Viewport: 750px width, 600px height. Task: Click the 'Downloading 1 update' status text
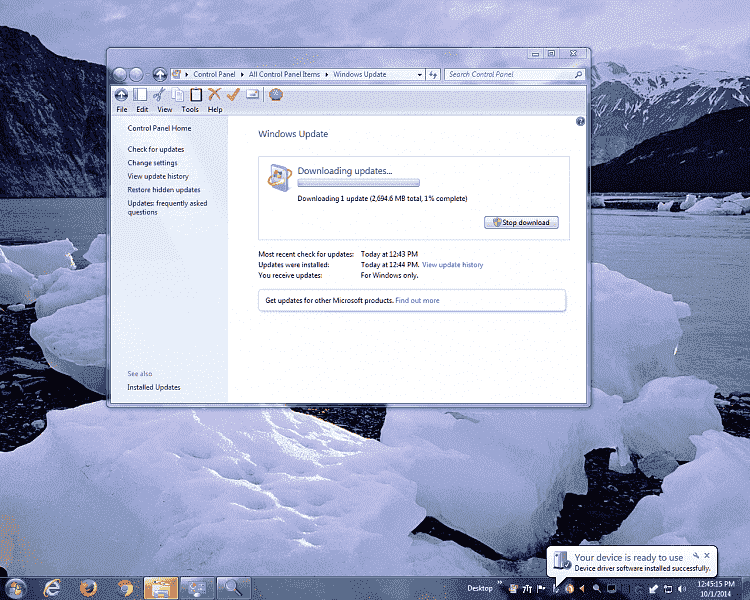tap(382, 199)
